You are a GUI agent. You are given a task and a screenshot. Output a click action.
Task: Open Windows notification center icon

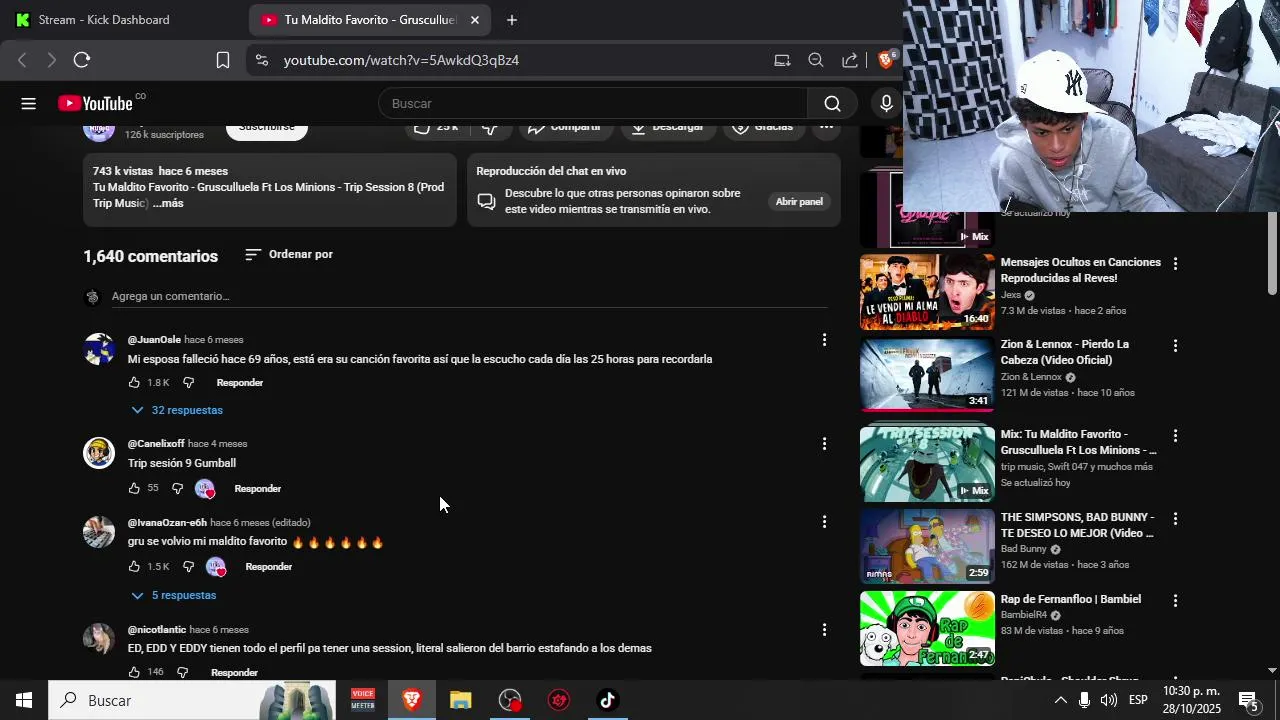1249,700
